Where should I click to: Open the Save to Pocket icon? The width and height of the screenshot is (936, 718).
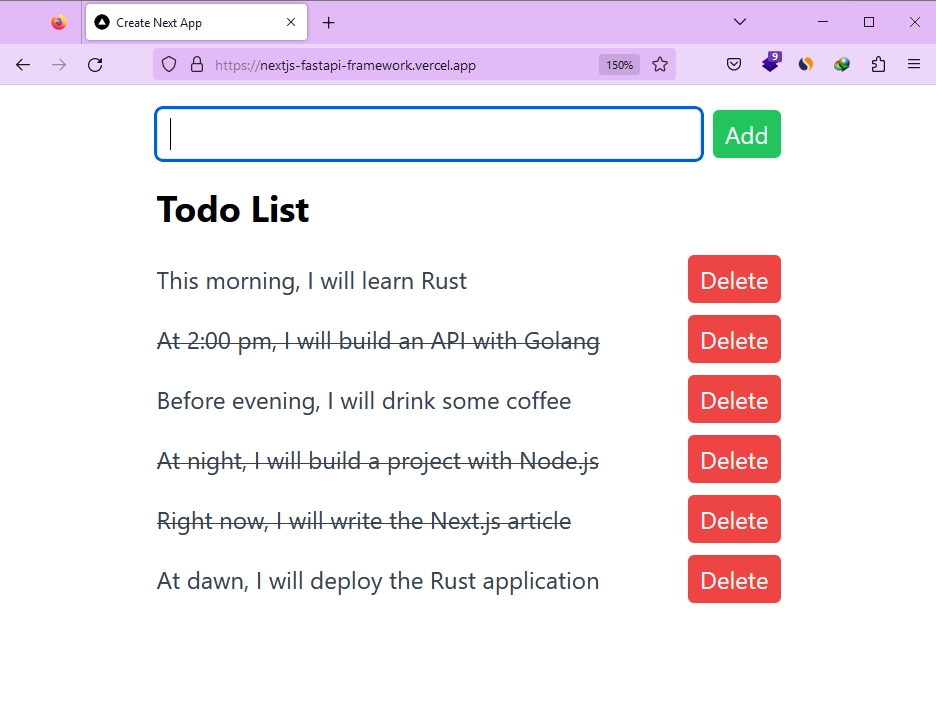[733, 64]
